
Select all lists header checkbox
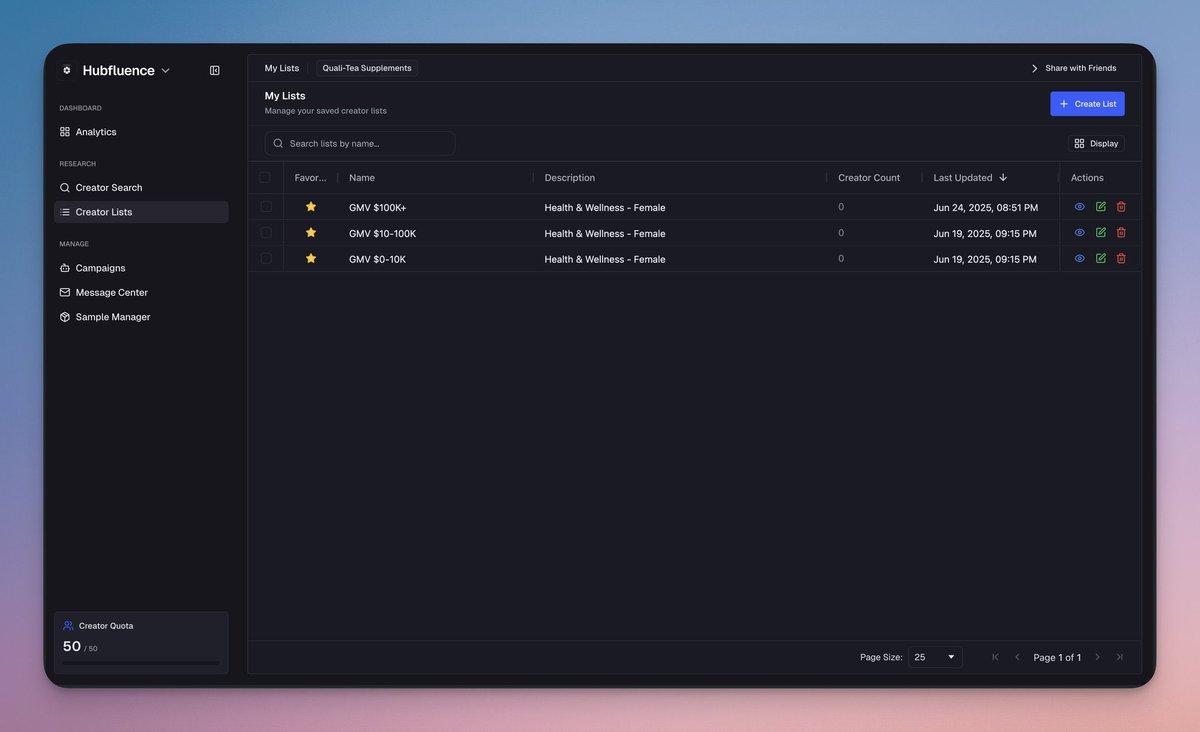[x=265, y=177]
